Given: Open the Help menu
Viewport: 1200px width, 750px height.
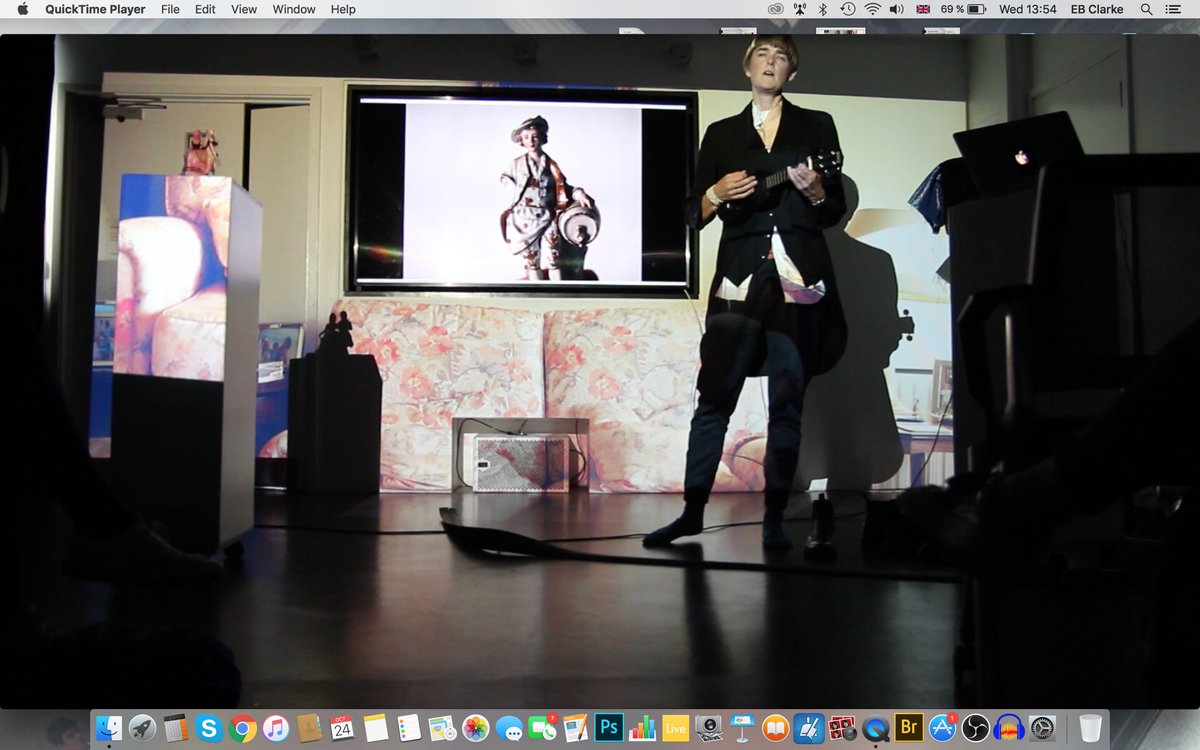Looking at the screenshot, I should (x=343, y=9).
